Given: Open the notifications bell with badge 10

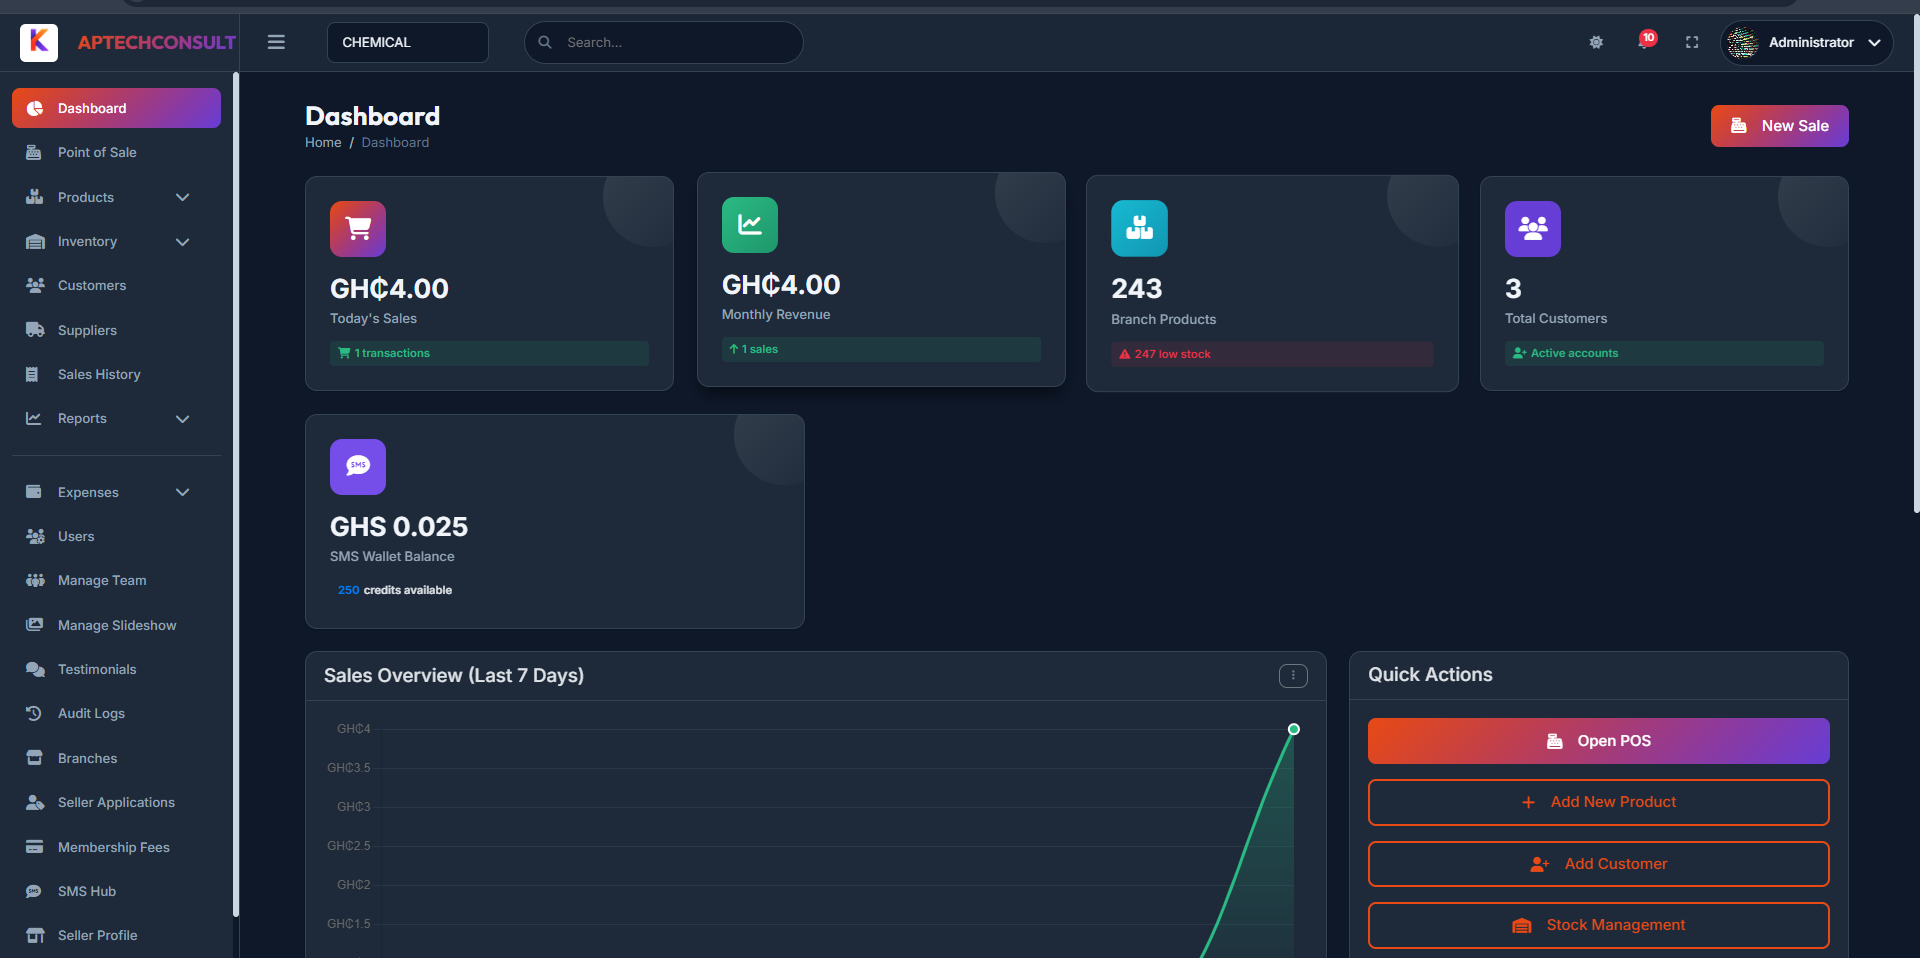Looking at the screenshot, I should click(x=1646, y=40).
